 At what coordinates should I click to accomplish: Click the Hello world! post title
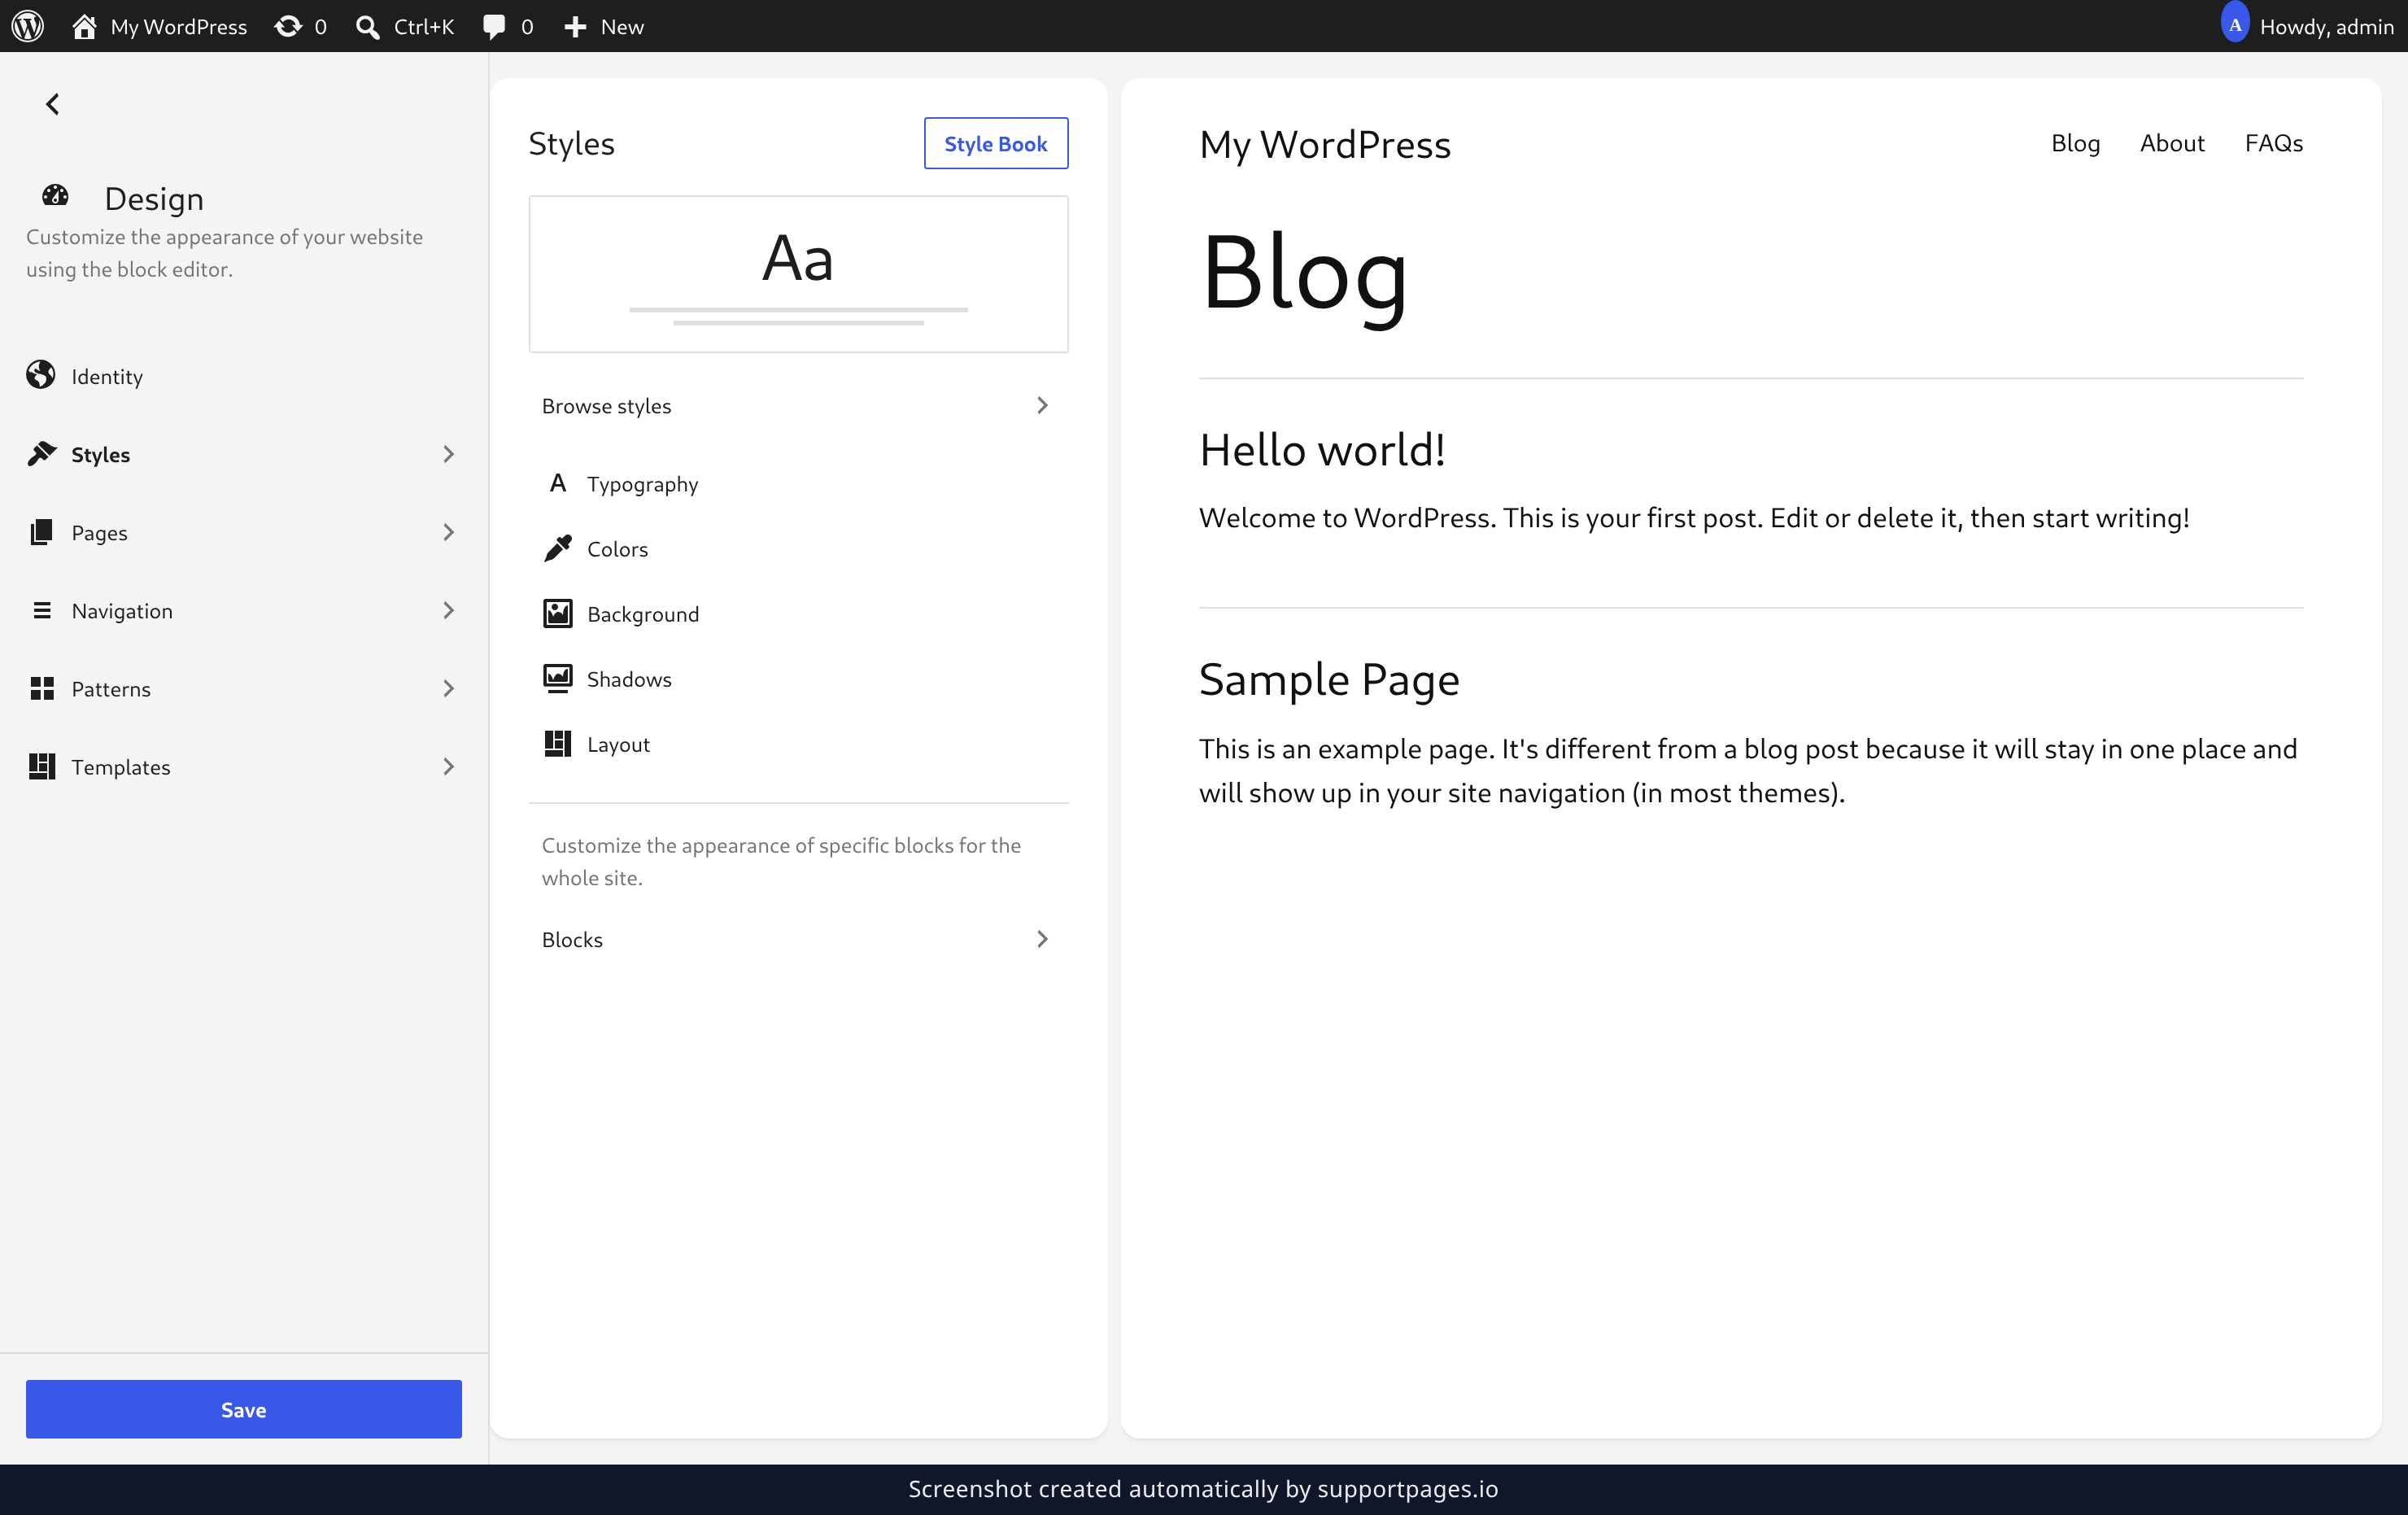(1322, 450)
